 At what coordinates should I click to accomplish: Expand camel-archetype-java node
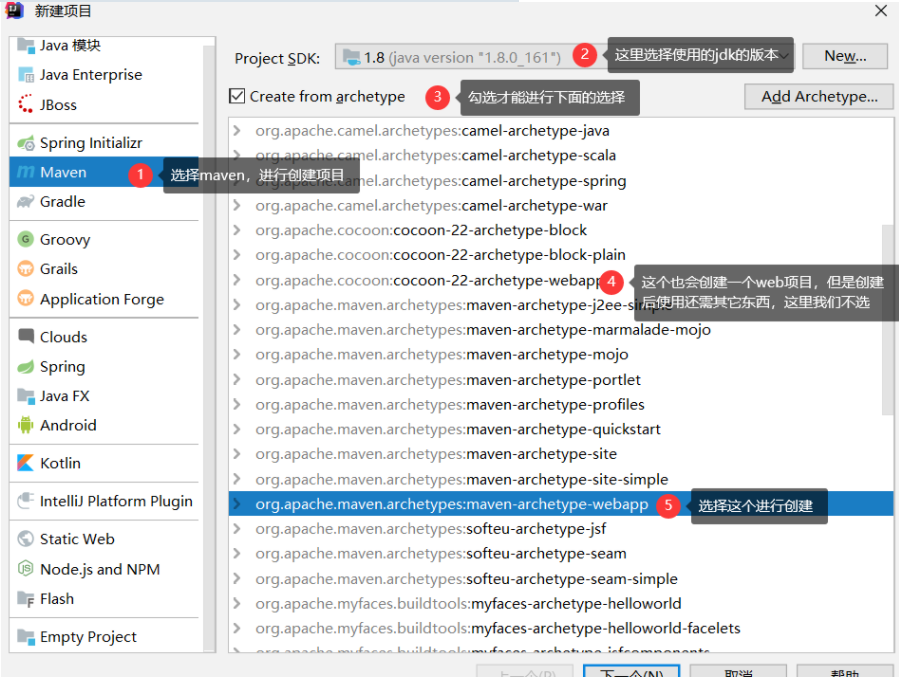click(237, 131)
